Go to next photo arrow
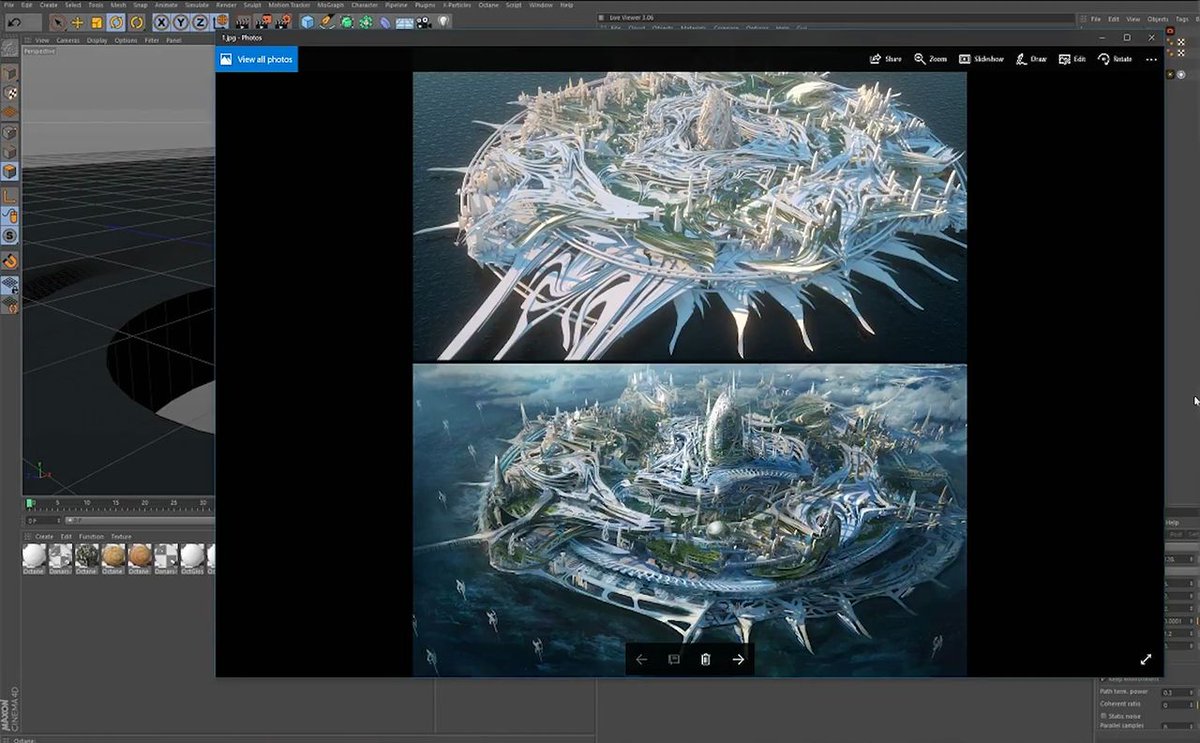1200x743 pixels. click(738, 659)
